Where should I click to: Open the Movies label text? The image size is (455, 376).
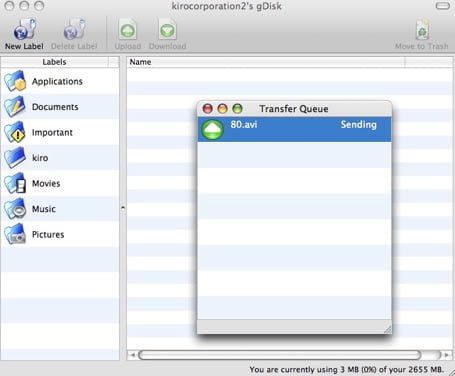[x=46, y=183]
